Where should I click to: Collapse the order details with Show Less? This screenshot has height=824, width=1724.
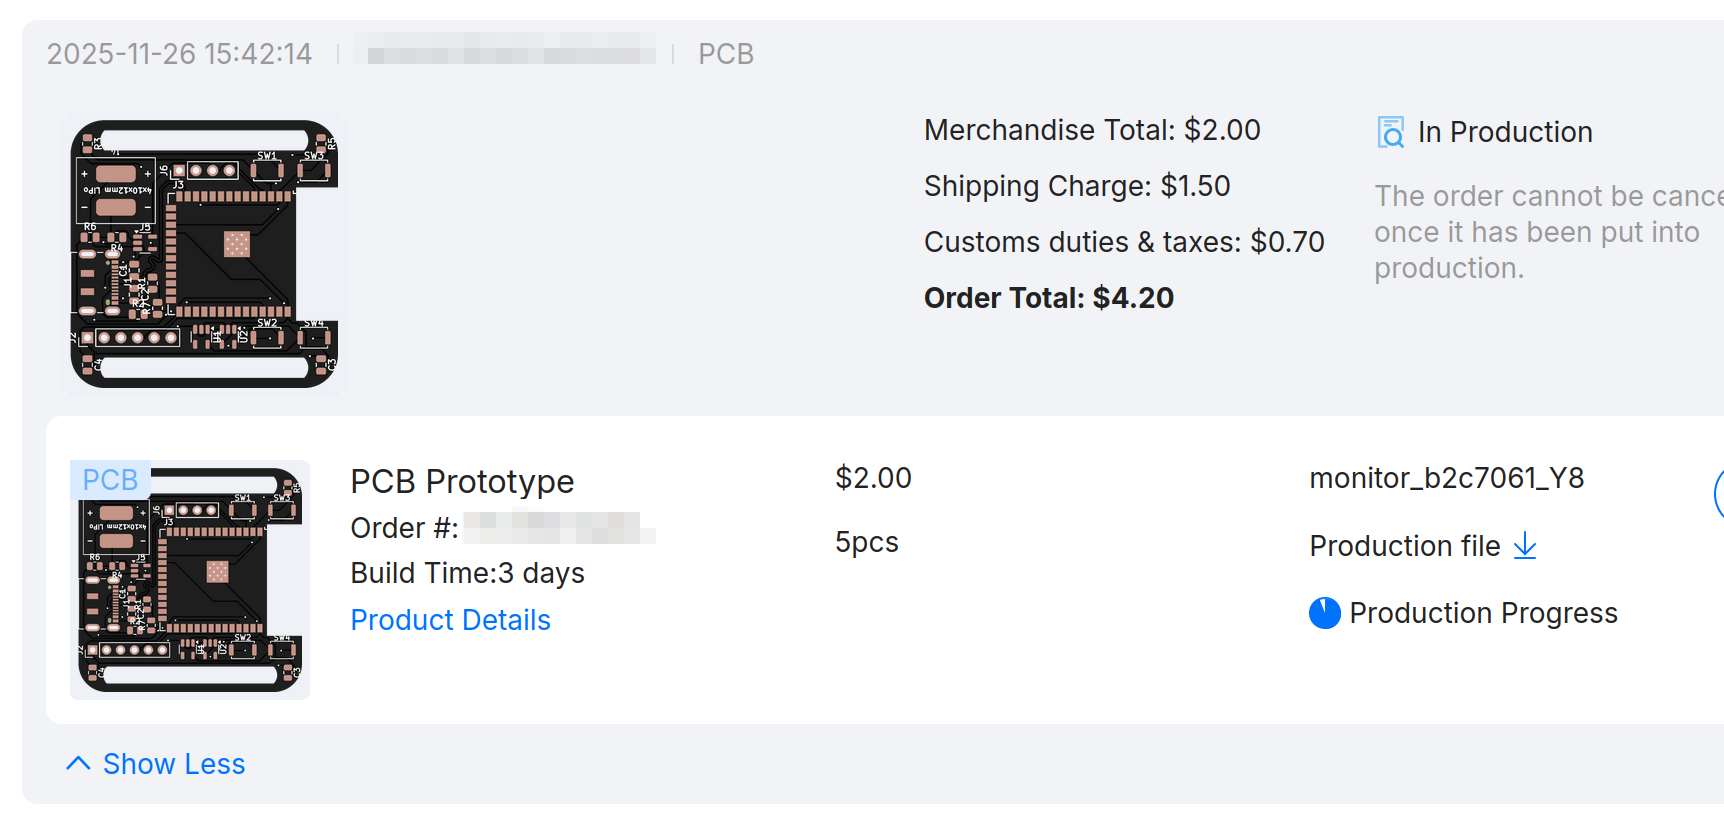(x=174, y=763)
